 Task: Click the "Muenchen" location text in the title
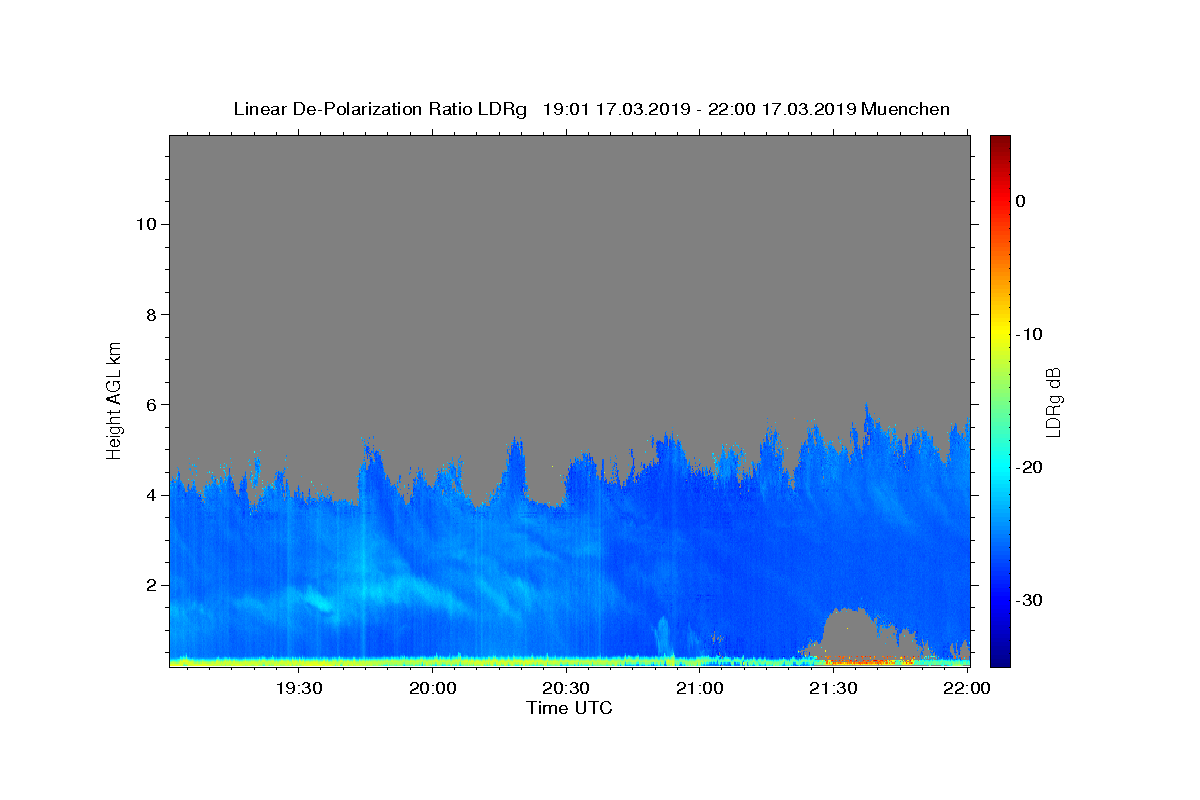coord(905,109)
